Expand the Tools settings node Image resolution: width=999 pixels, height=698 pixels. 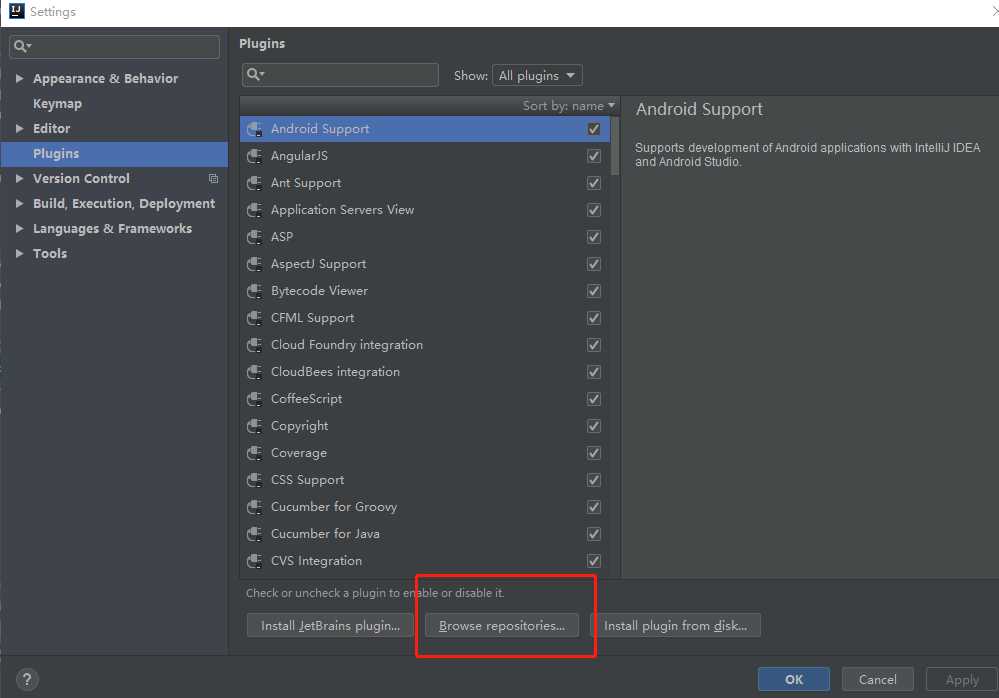click(19, 253)
